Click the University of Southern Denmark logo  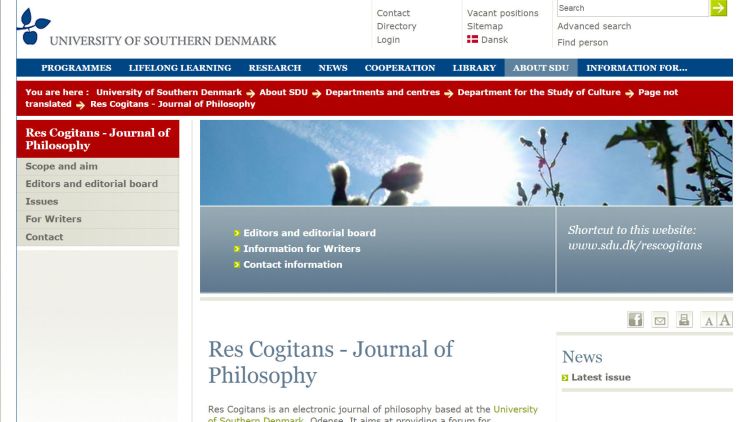147,27
